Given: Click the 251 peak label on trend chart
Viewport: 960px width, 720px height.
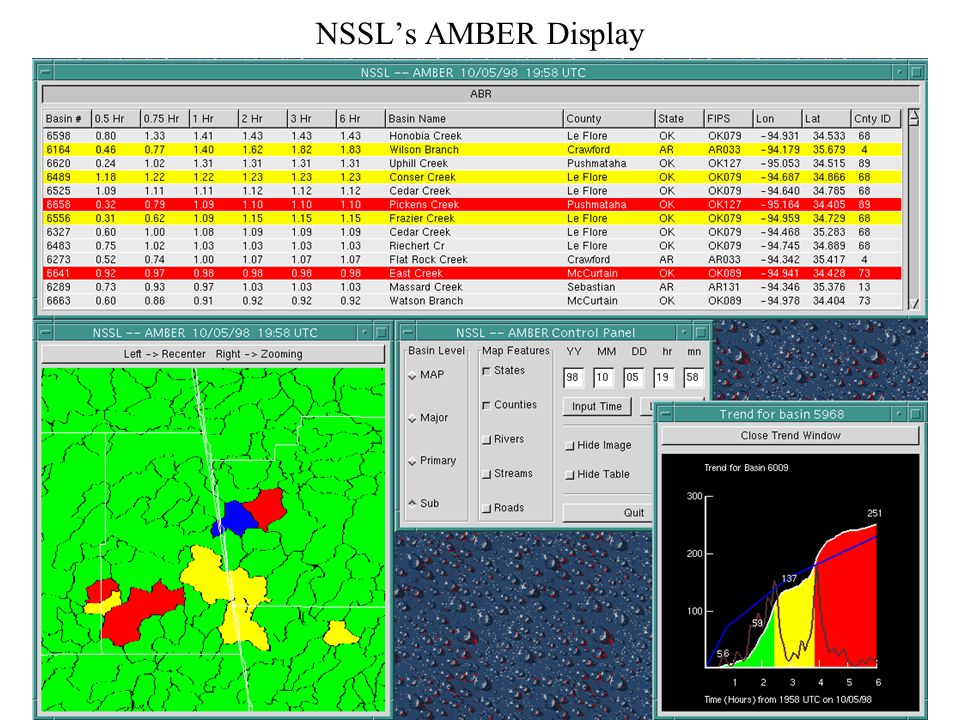Looking at the screenshot, I should click(874, 513).
